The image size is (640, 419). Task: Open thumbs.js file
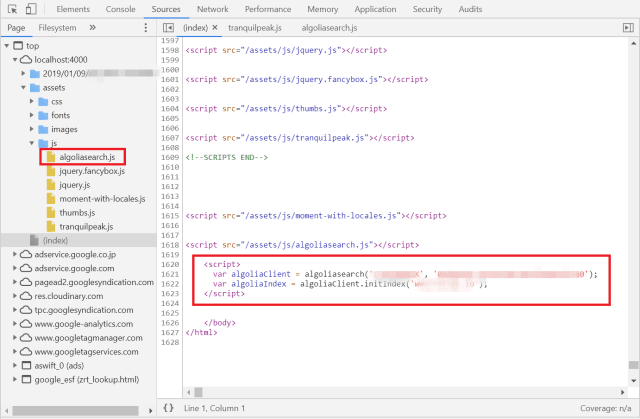[x=77, y=213]
